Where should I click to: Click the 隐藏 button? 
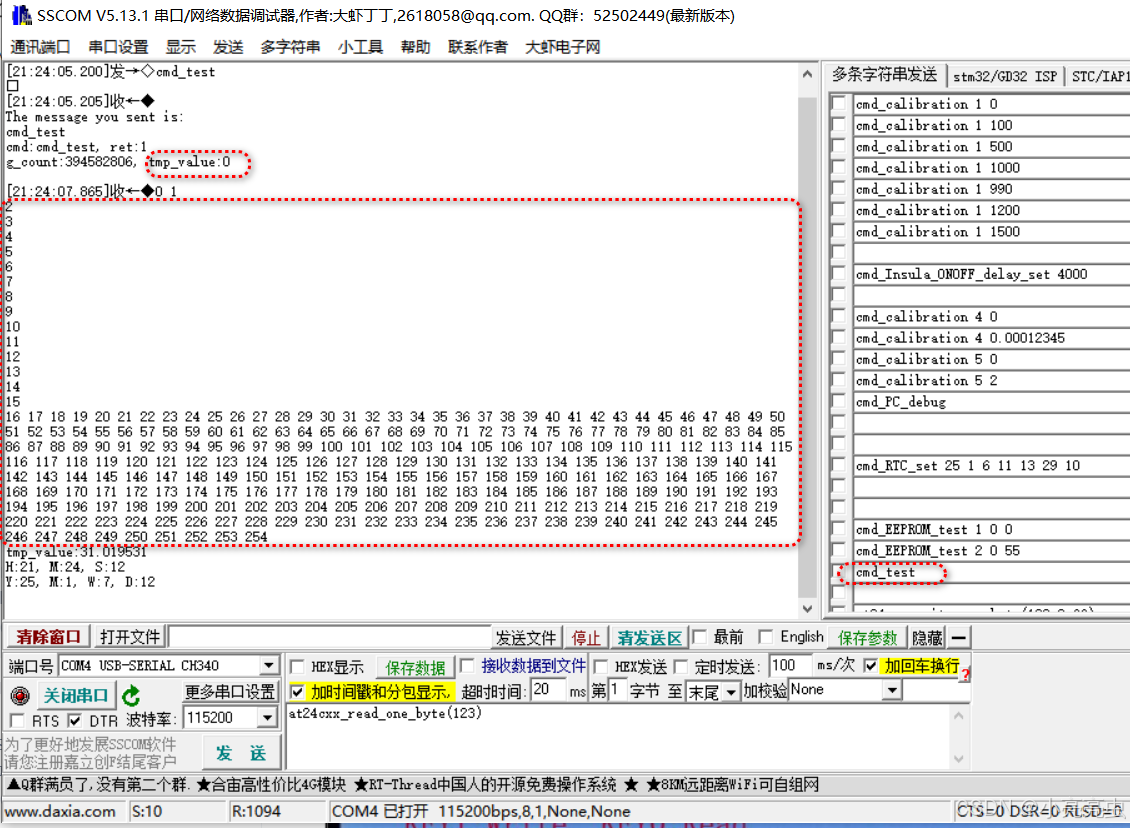927,638
